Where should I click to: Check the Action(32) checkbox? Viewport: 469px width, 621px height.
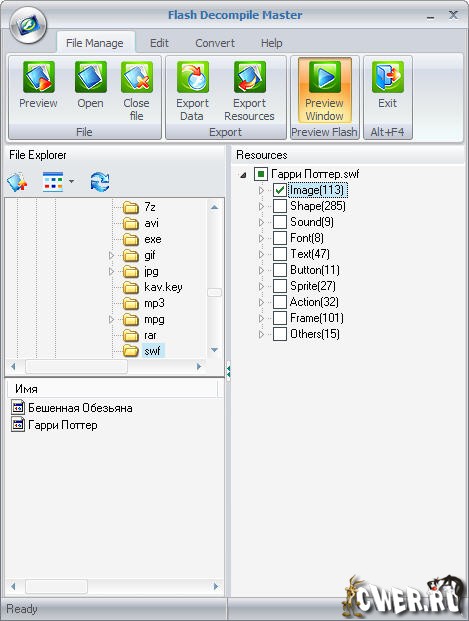(280, 302)
